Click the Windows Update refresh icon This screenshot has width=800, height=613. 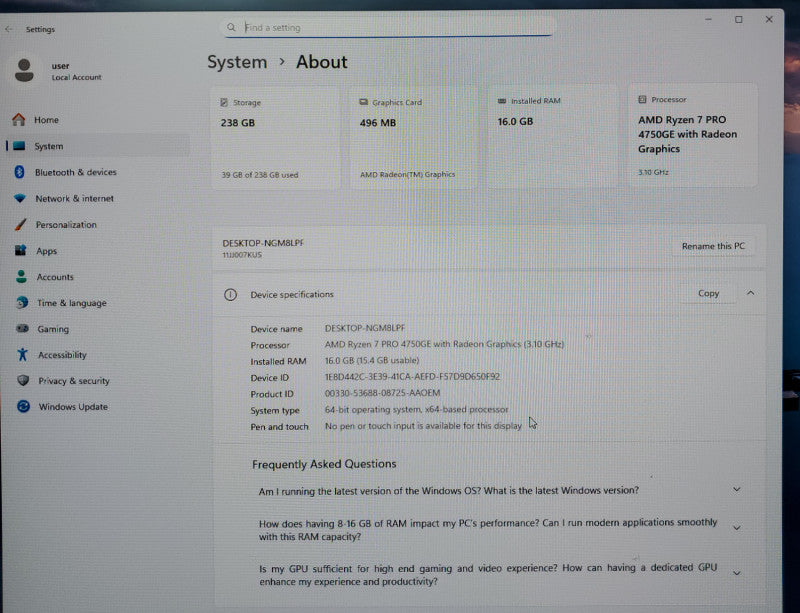[23, 406]
